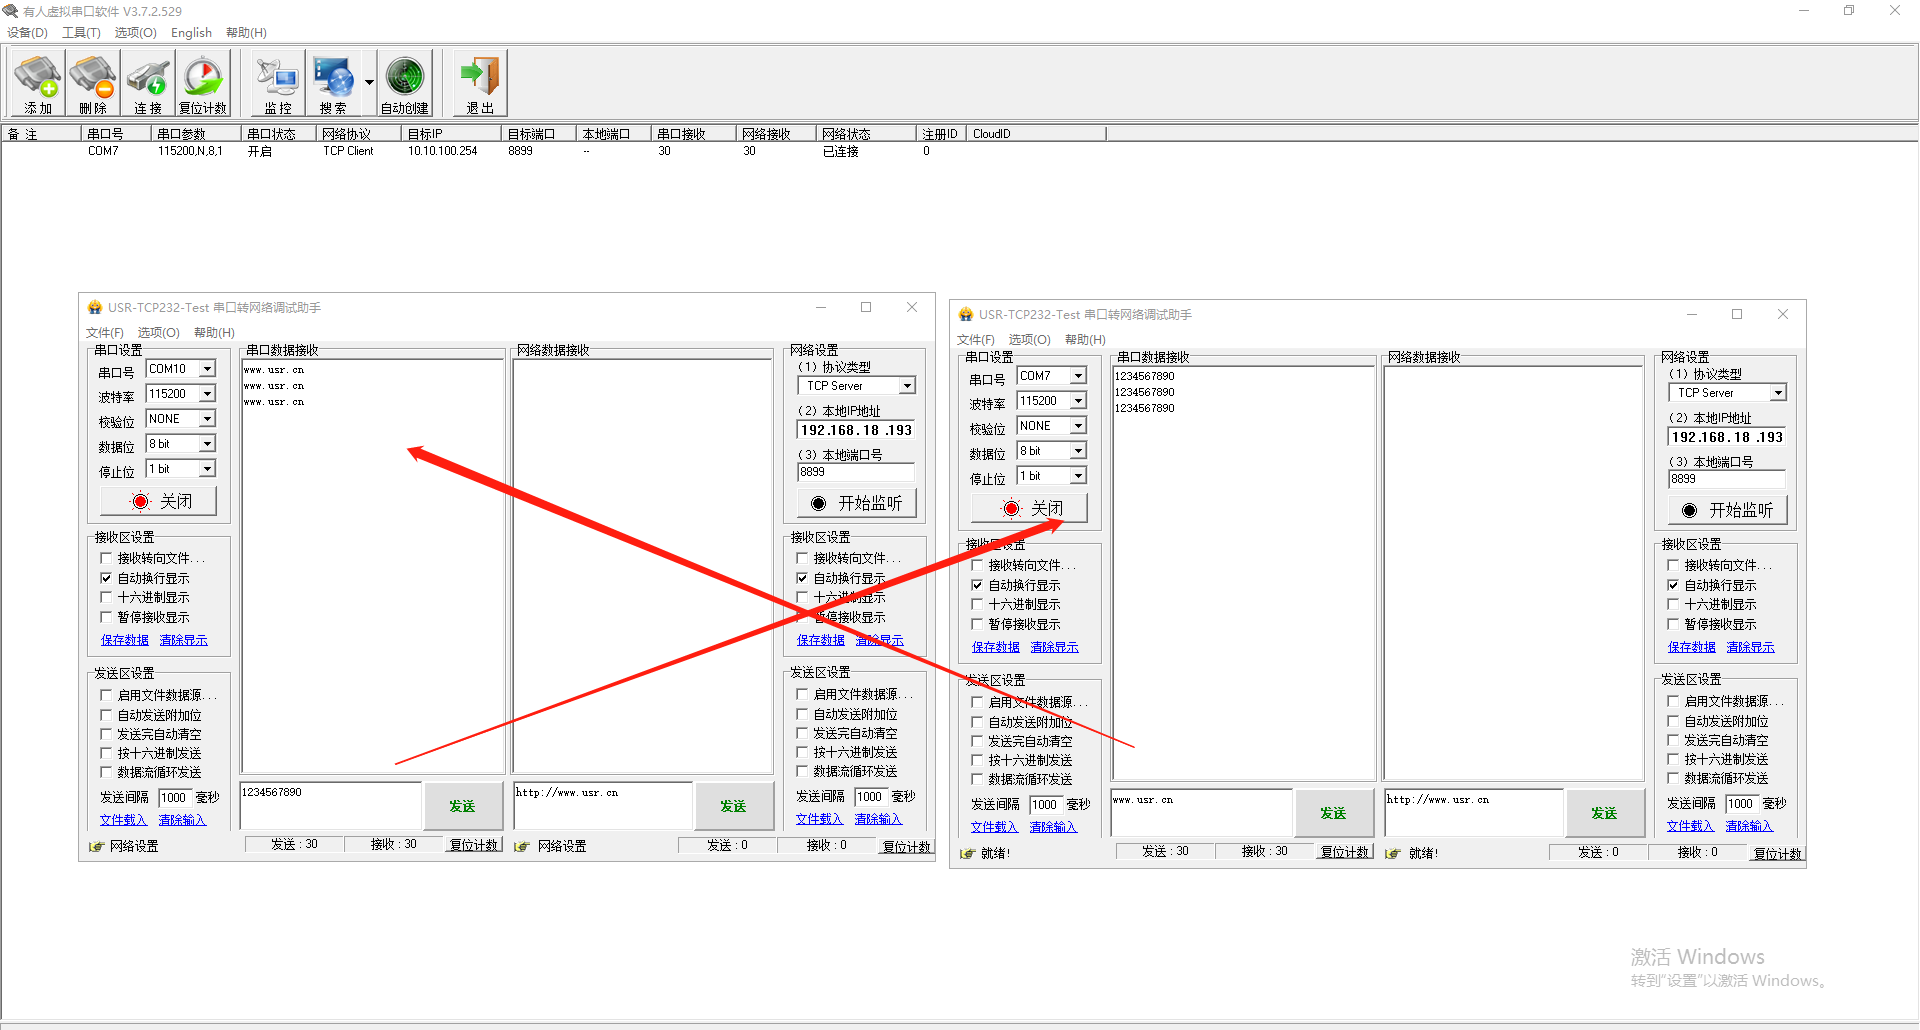The image size is (1920, 1030).
Task: Click the 复位计数 (Reset count) toolbar icon
Action: point(203,83)
